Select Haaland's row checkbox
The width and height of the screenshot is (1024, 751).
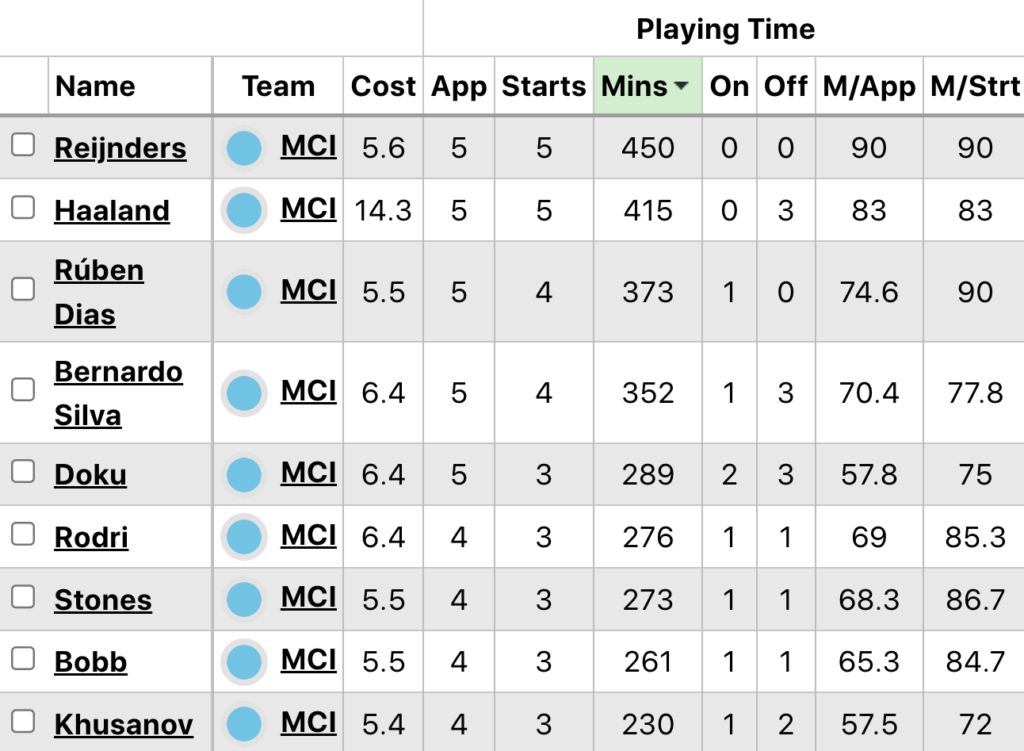(x=23, y=208)
